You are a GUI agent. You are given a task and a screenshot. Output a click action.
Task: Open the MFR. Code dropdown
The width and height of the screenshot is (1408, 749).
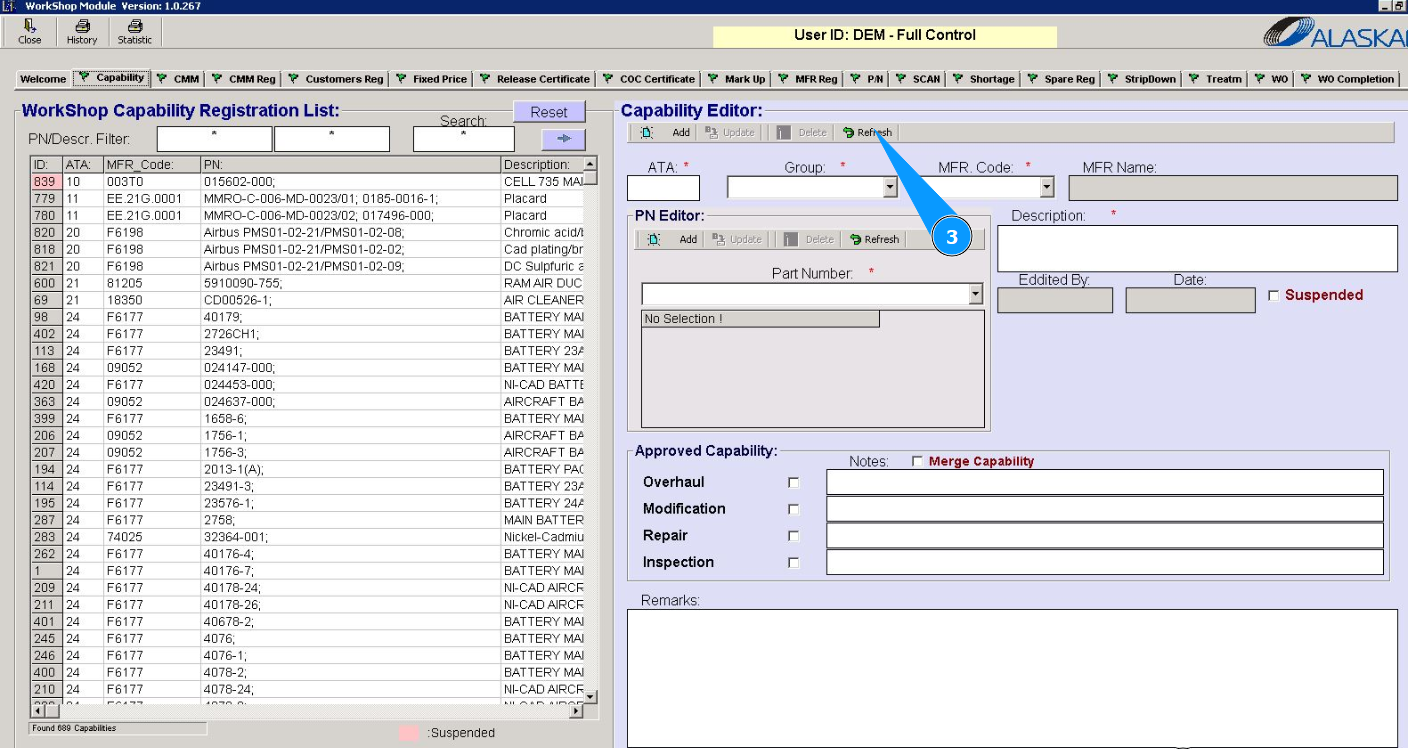tap(1047, 188)
